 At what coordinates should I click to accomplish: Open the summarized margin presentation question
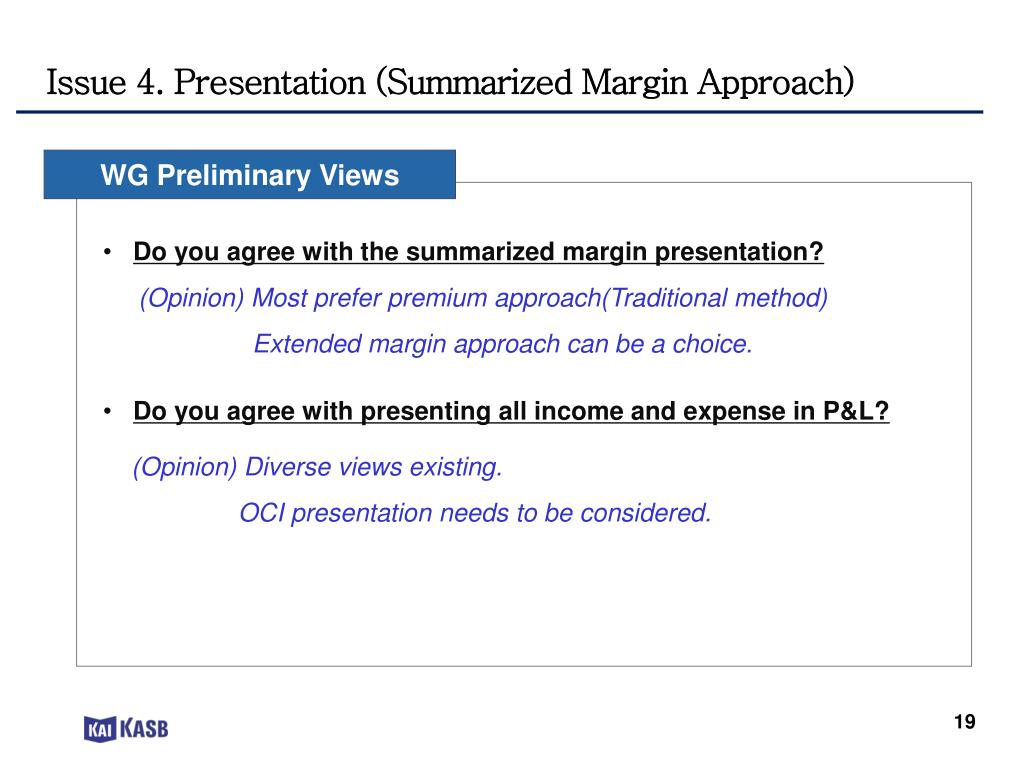coord(478,252)
